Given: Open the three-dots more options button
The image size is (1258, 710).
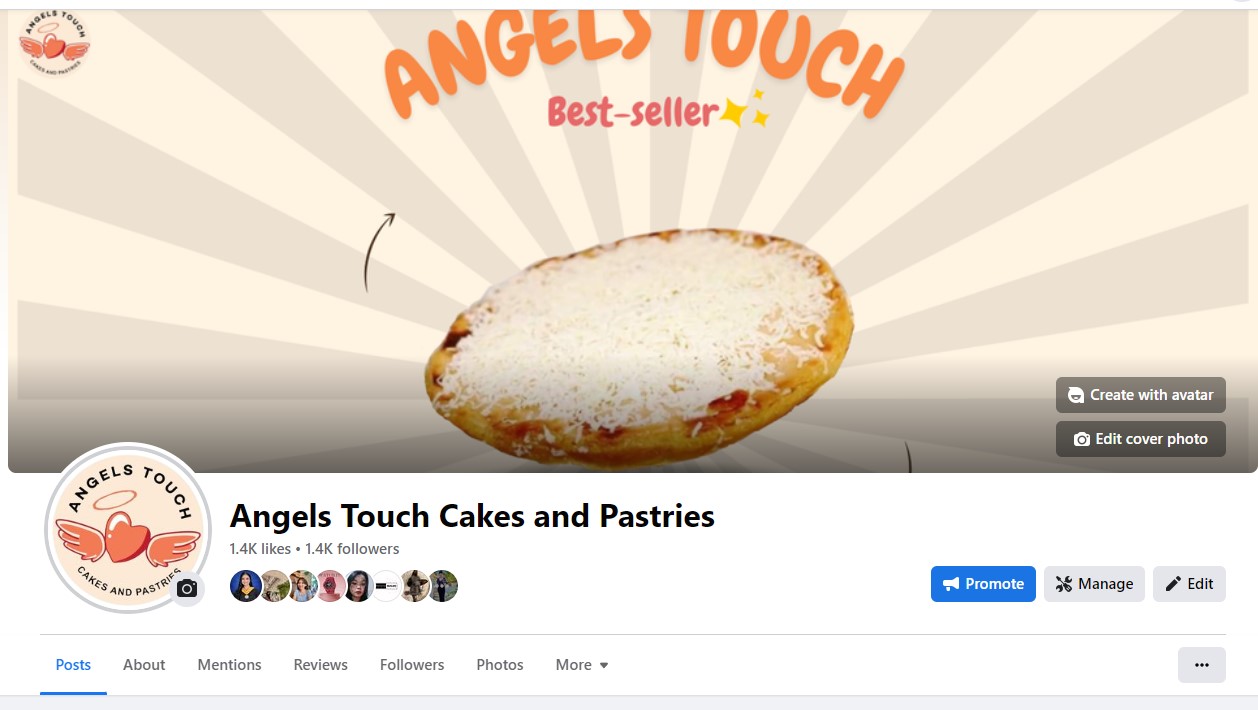Looking at the screenshot, I should (x=1201, y=665).
